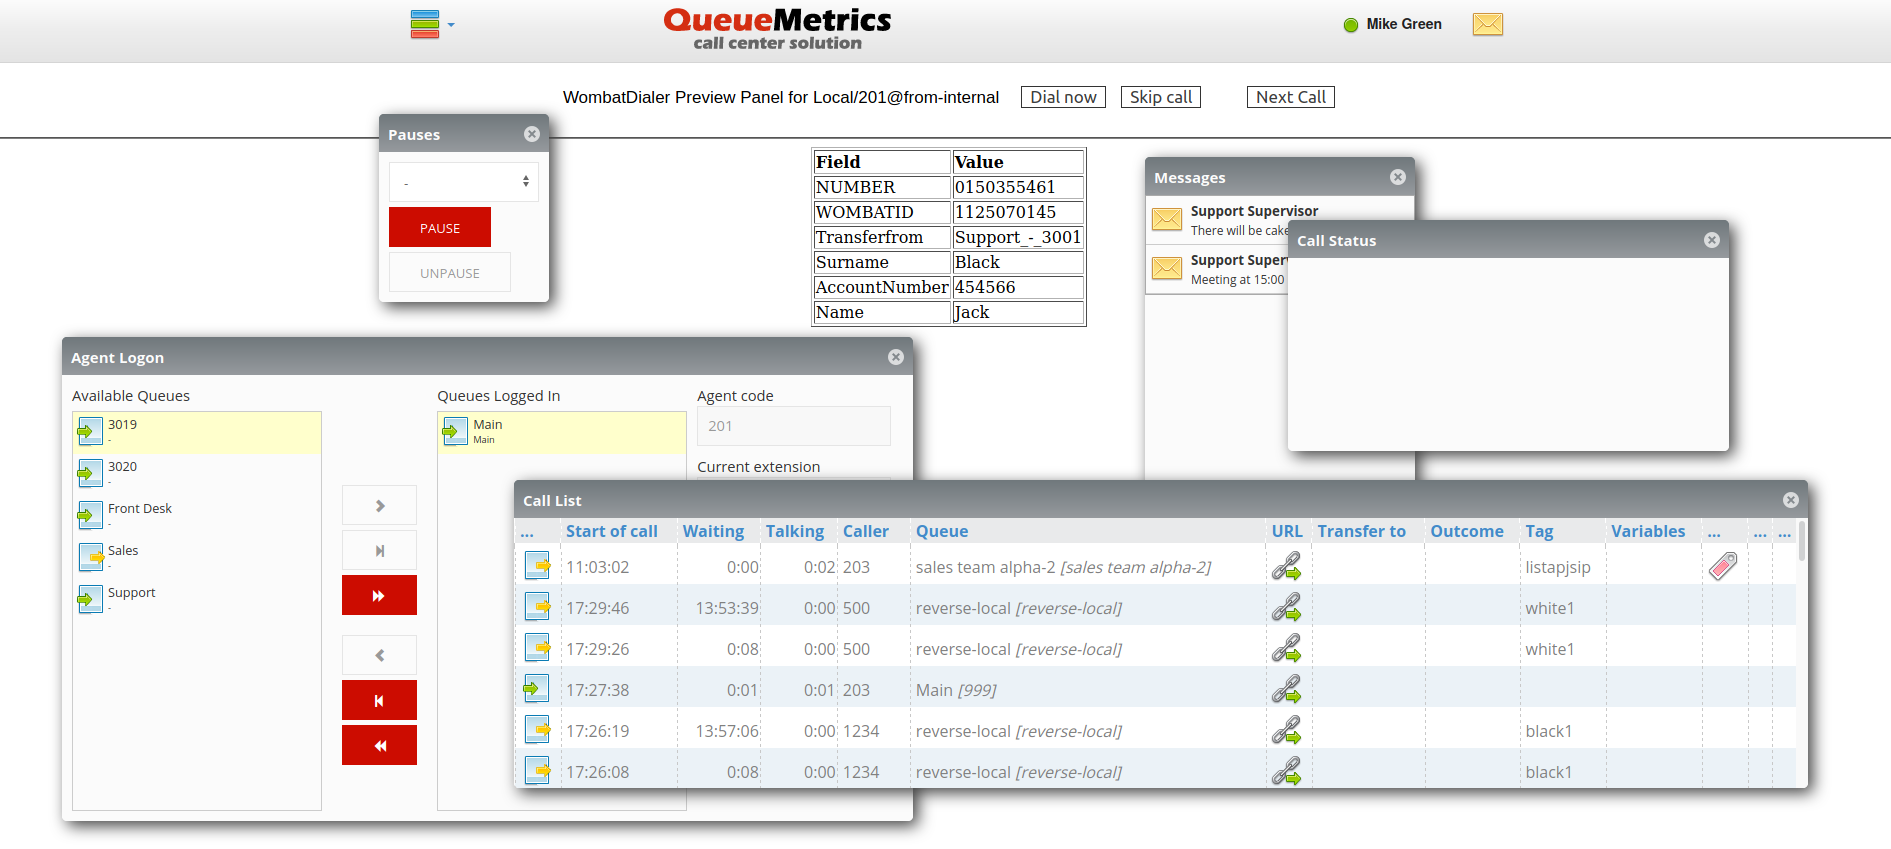
Task: Select Sales queue icon
Action: click(91, 558)
